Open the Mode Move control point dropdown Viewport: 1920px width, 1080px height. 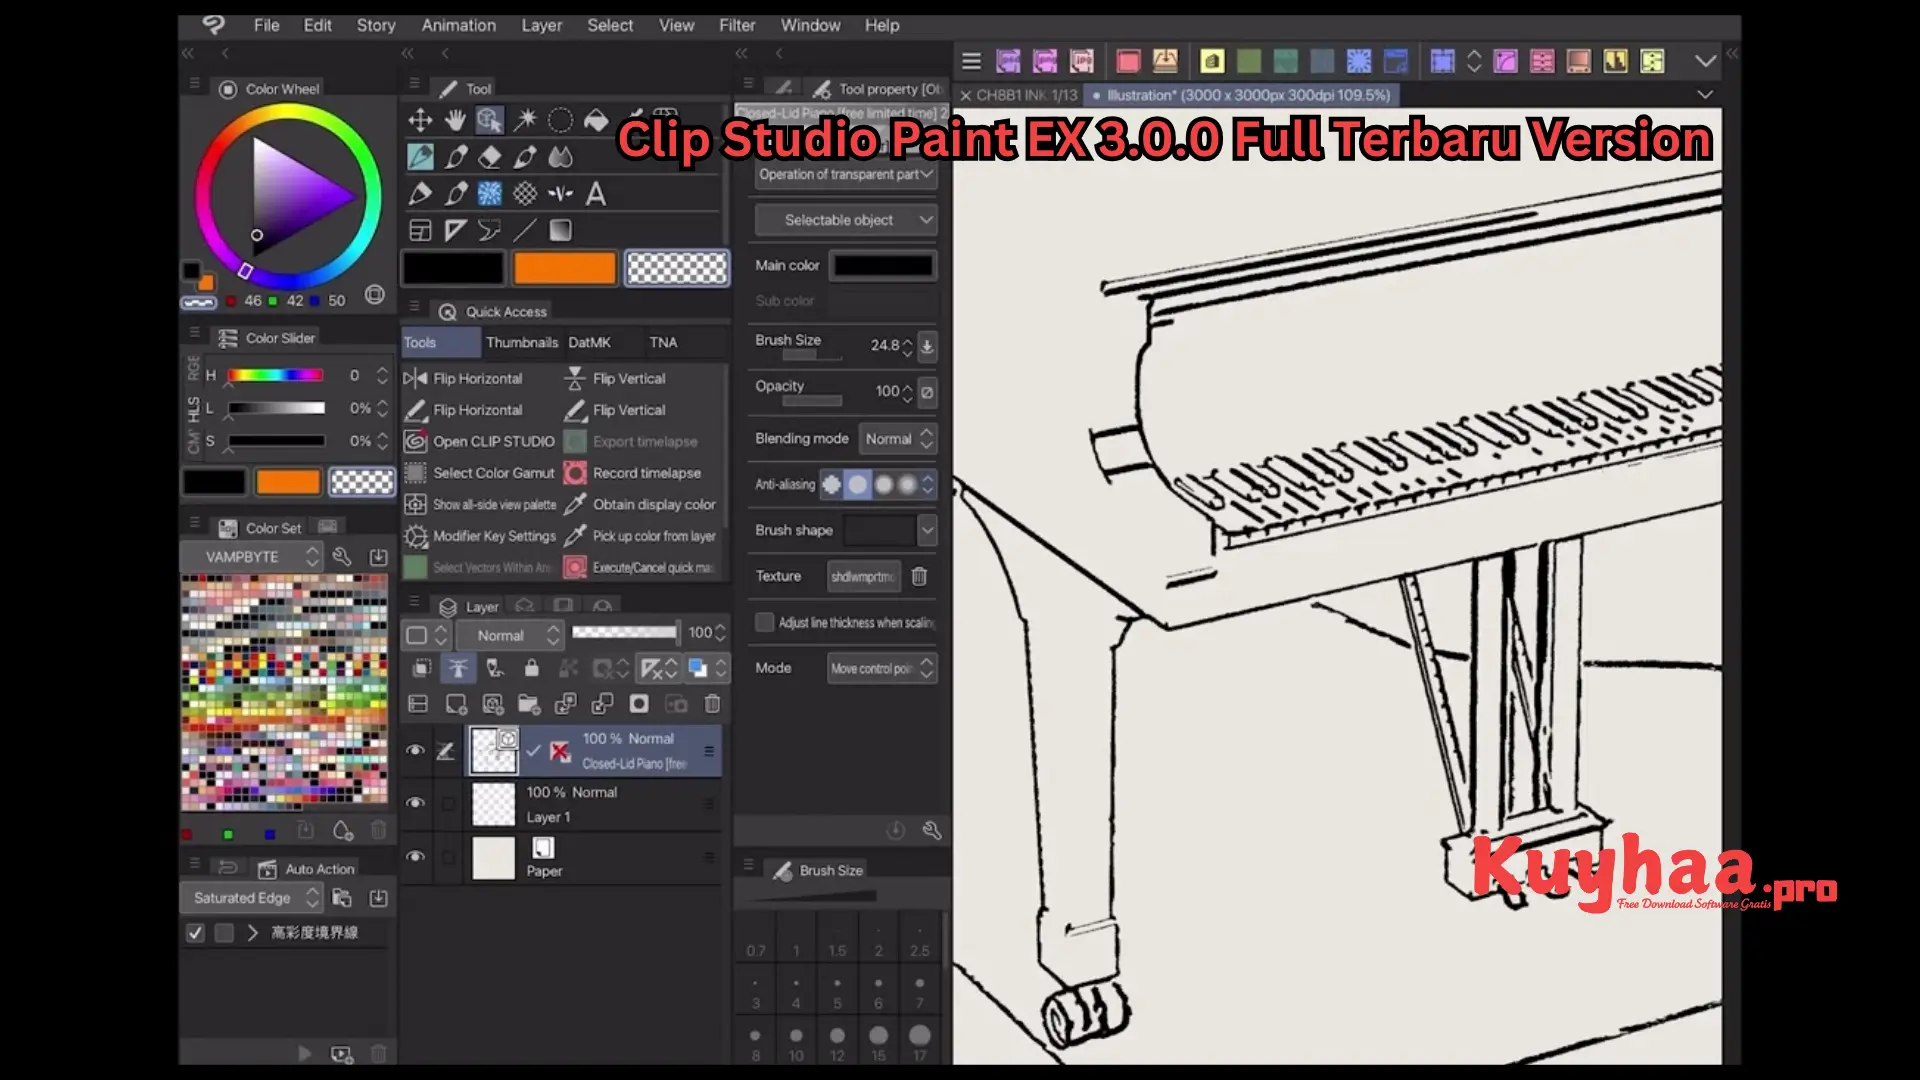pos(881,668)
